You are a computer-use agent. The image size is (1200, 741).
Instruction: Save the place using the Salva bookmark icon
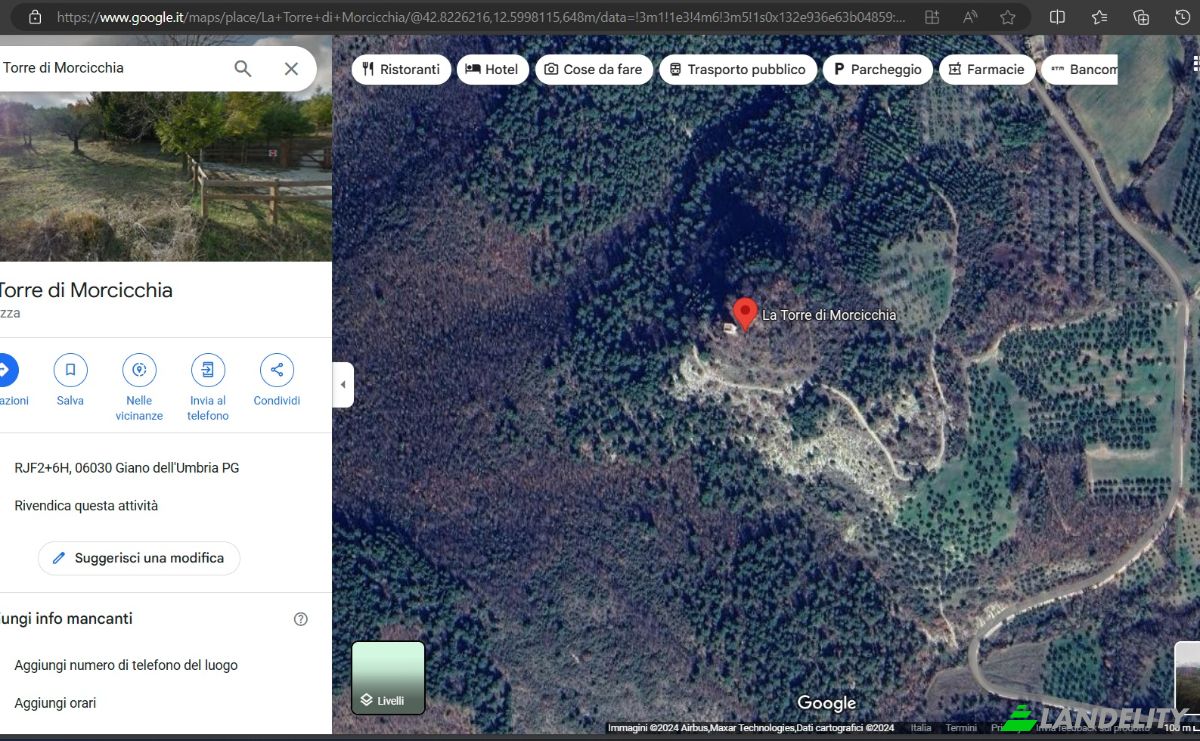(x=70, y=369)
